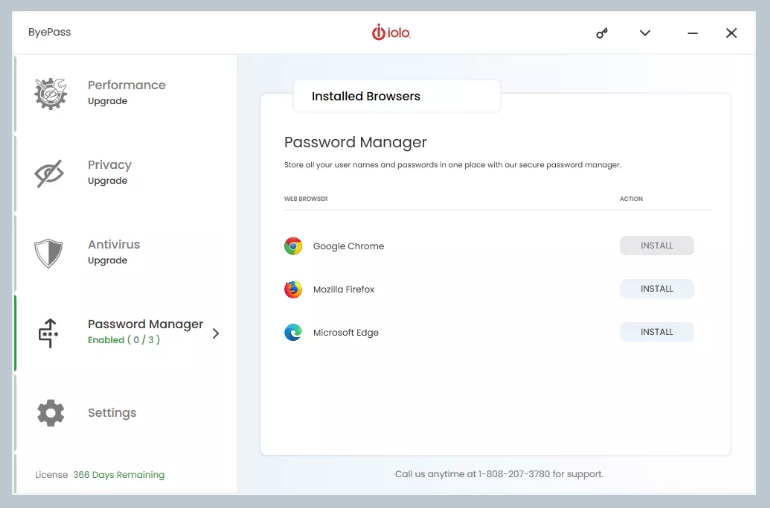The width and height of the screenshot is (770, 508).
Task: Click the ACTION column header
Action: (631, 198)
